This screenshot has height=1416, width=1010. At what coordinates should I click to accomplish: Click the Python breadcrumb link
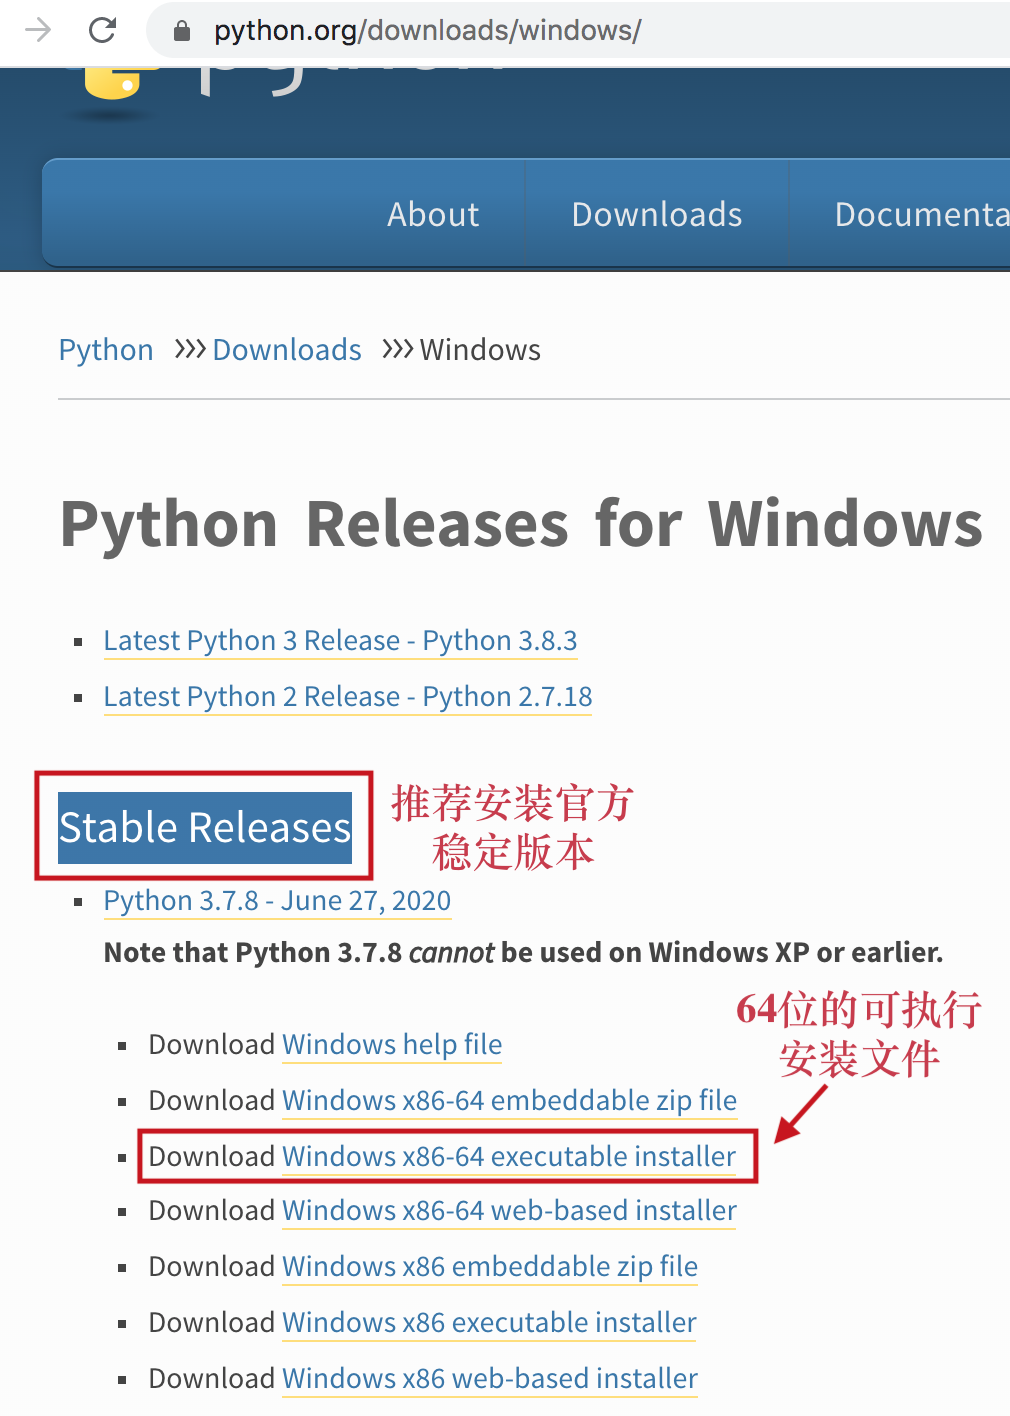pos(105,350)
